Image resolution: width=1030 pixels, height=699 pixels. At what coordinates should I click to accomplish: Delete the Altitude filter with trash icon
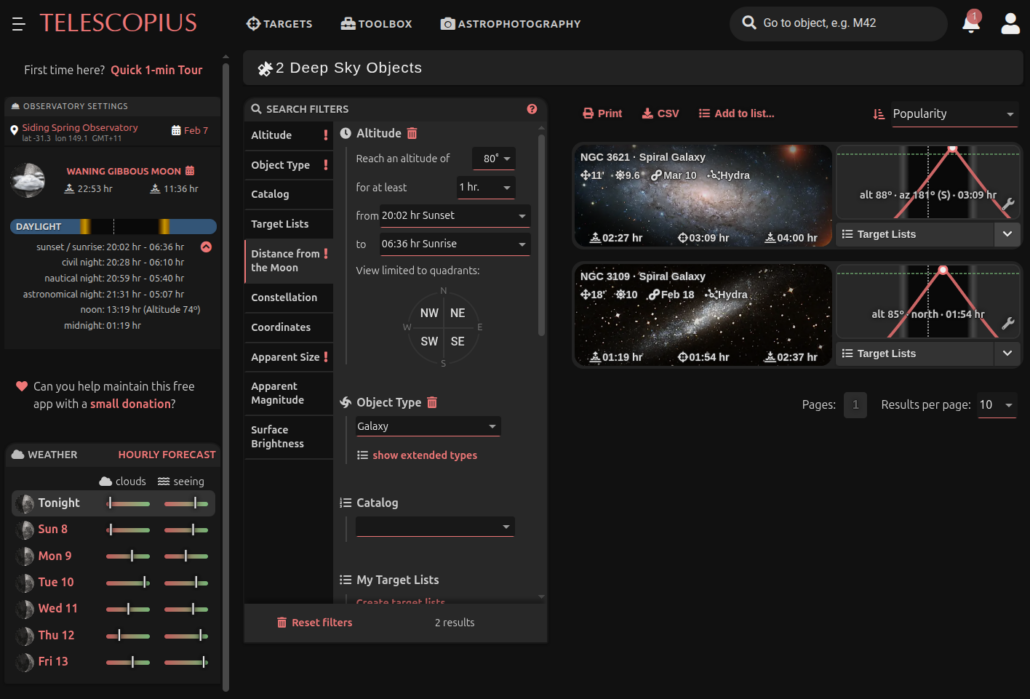pos(412,133)
